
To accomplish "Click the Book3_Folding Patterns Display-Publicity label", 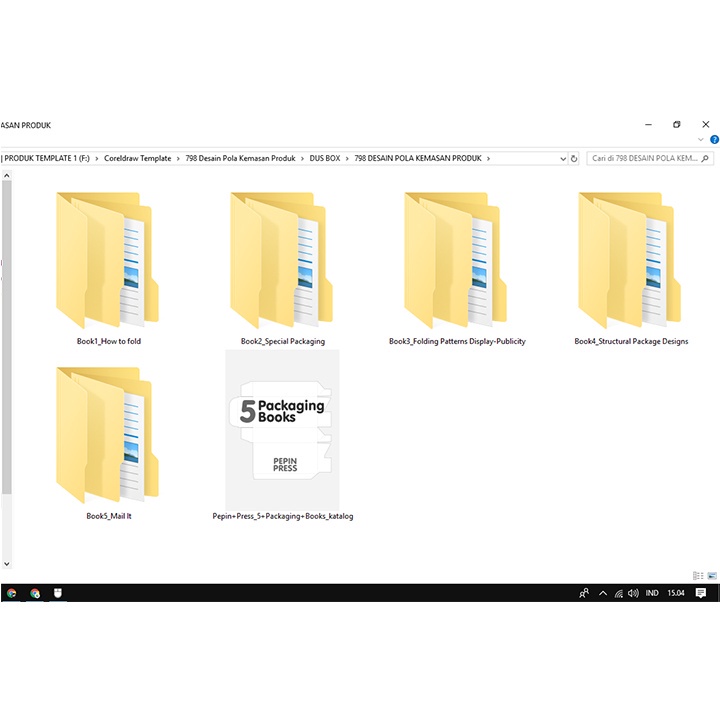I will click(457, 341).
